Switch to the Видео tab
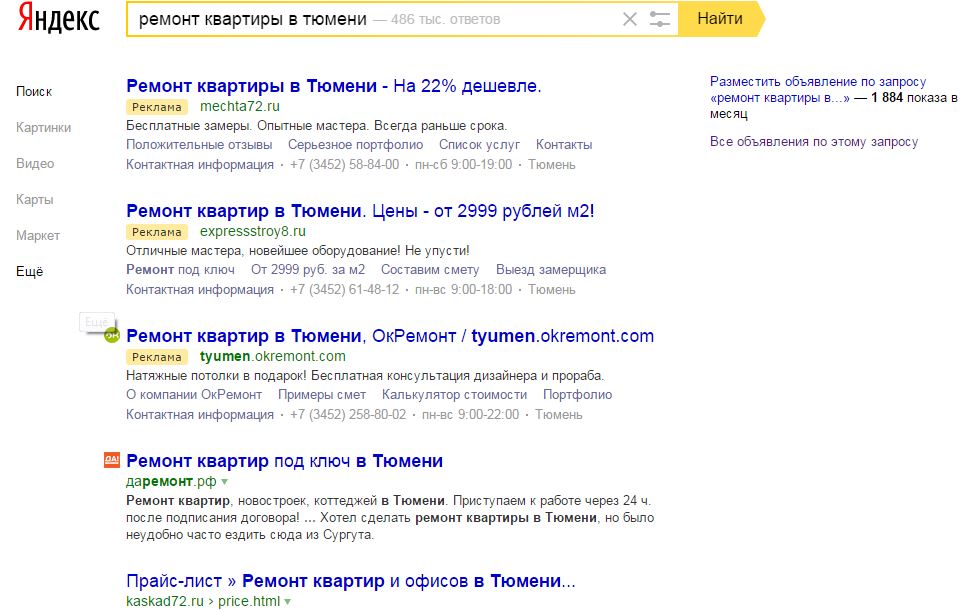The height and width of the screenshot is (612, 971). click(x=35, y=164)
